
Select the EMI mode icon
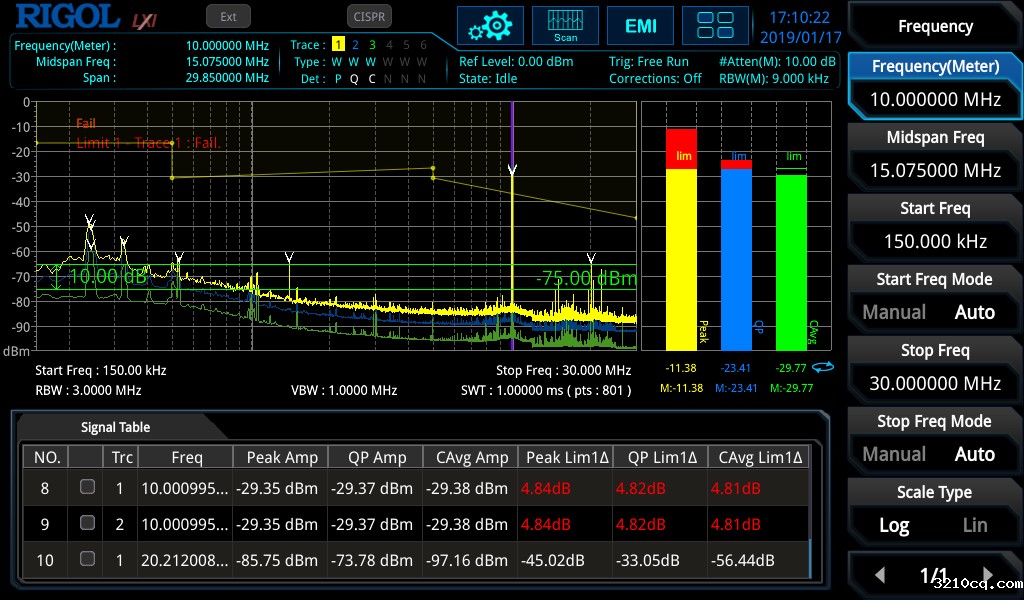point(640,26)
